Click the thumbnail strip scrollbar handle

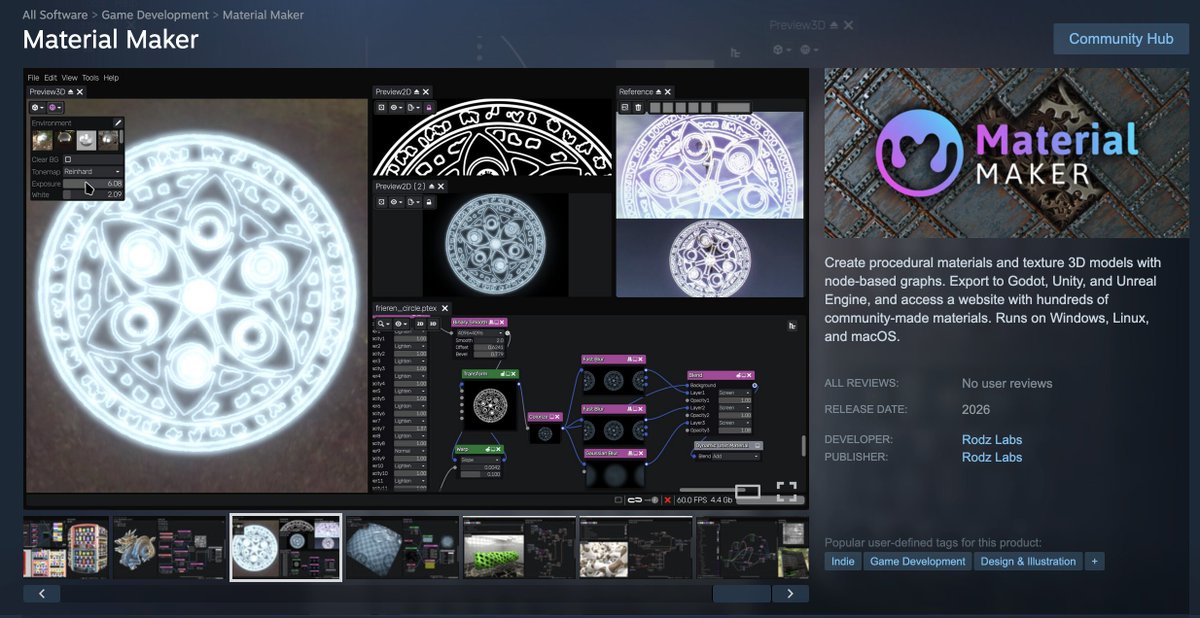point(741,593)
